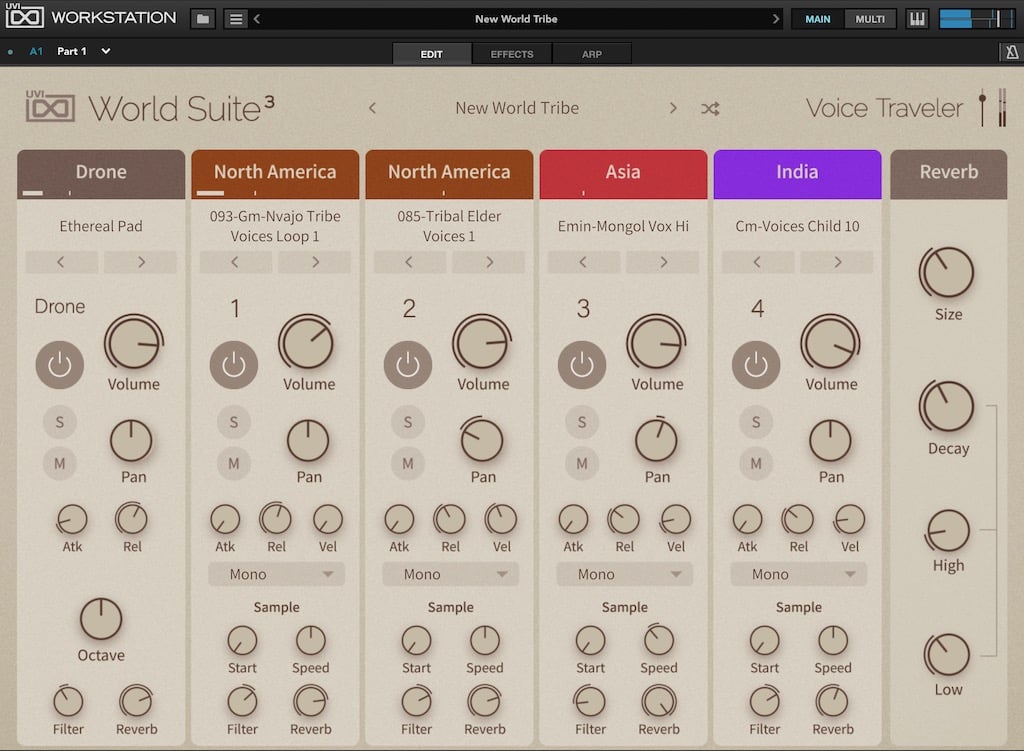
Task: Open layer 4 Mono dropdown
Action: [x=799, y=574]
